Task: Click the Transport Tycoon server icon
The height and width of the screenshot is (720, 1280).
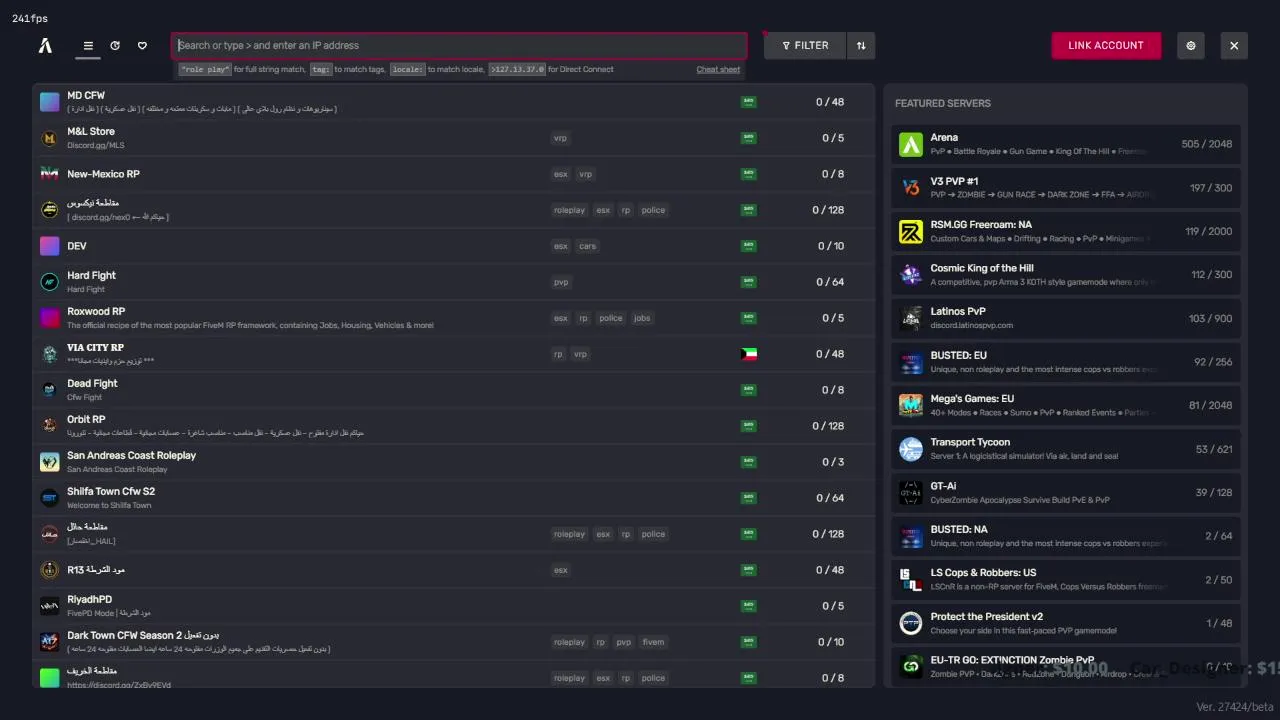Action: 910,449
